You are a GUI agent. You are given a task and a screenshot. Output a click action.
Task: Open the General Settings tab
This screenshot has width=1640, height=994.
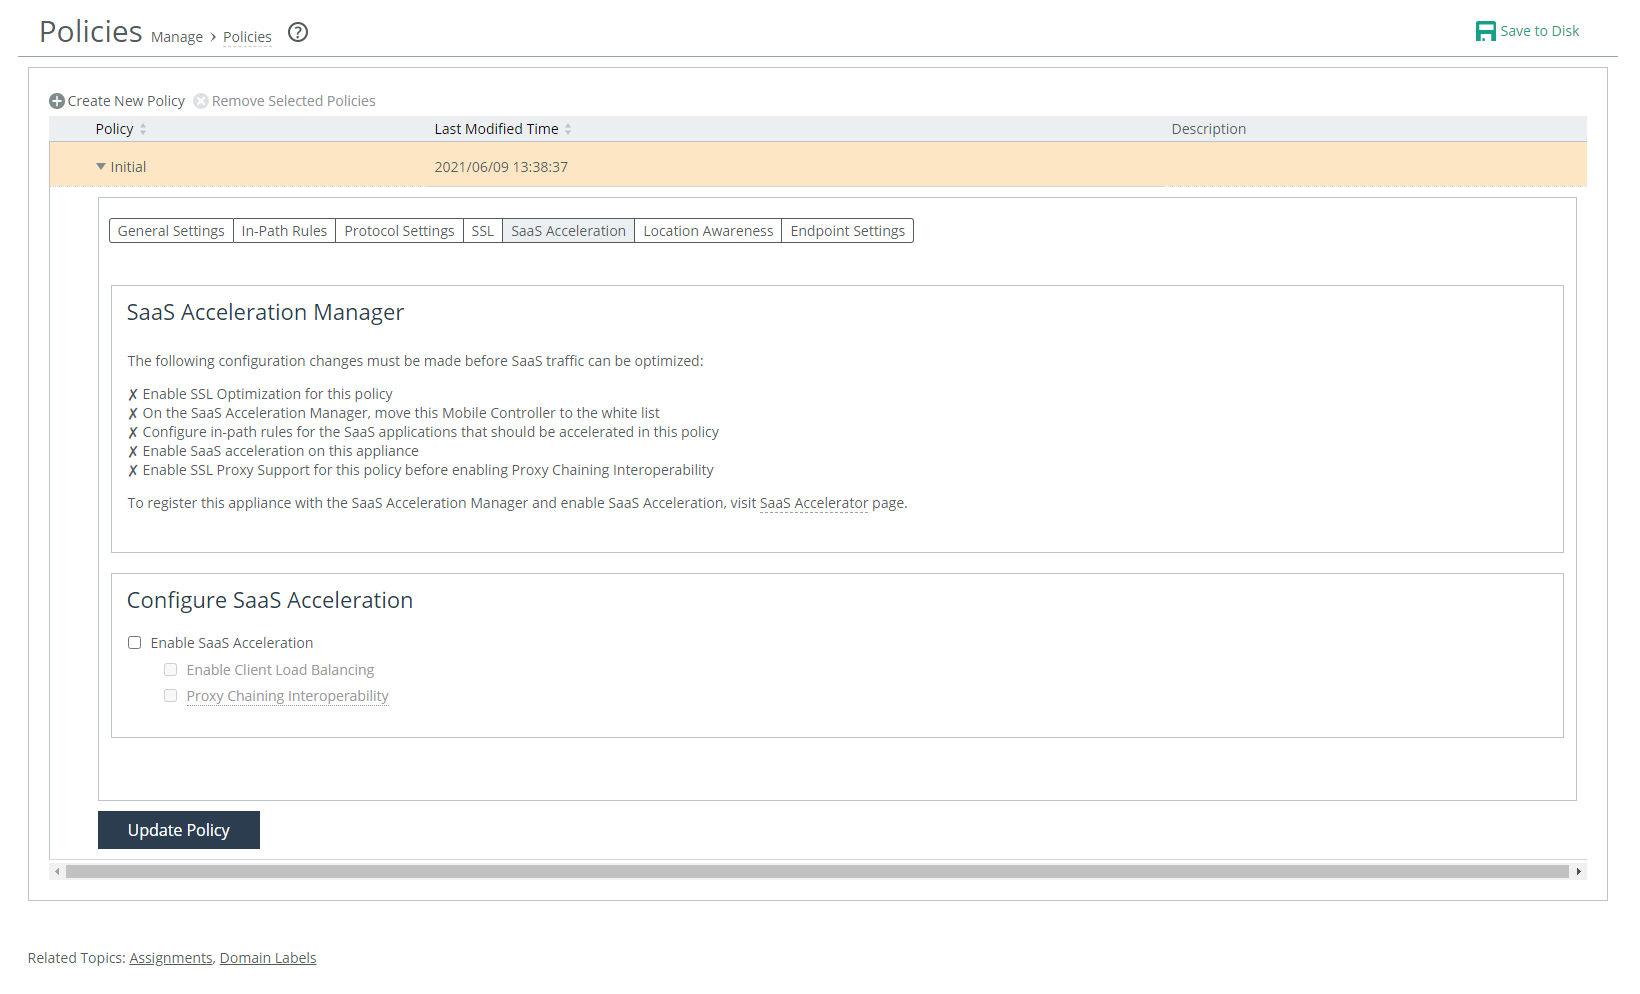coord(171,231)
